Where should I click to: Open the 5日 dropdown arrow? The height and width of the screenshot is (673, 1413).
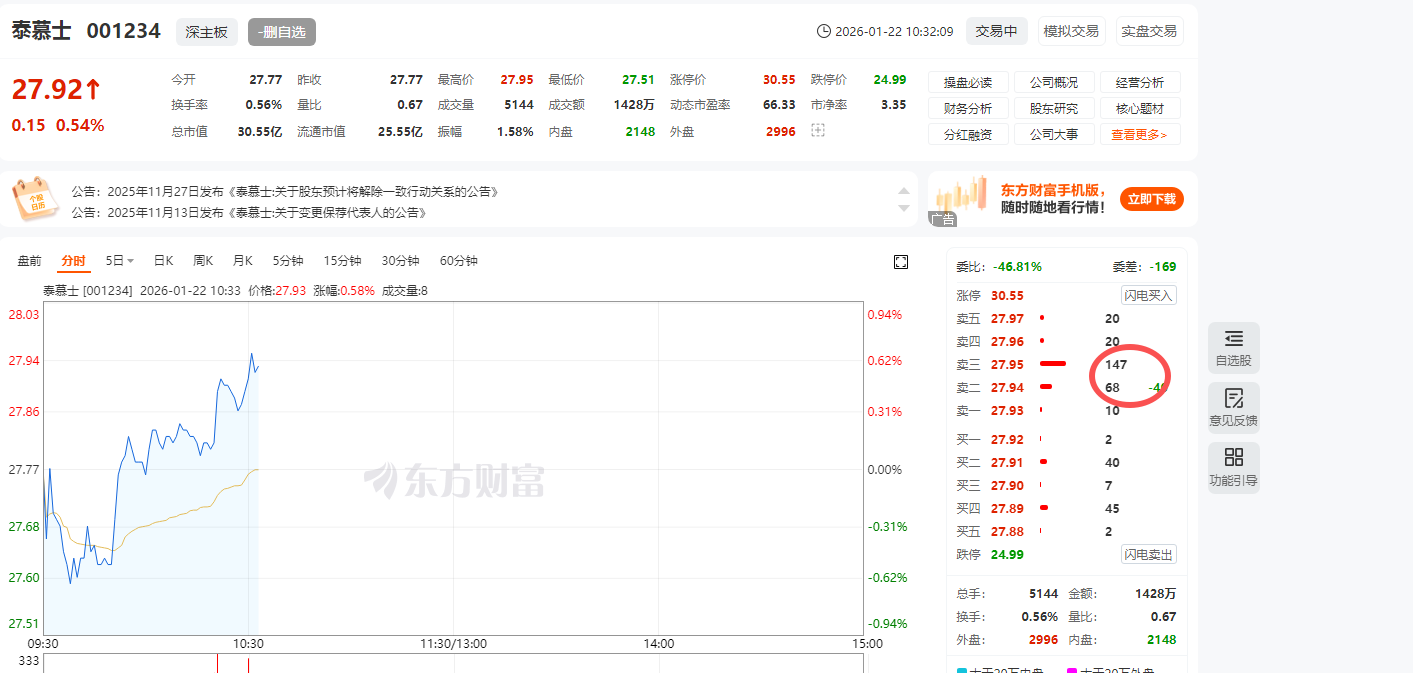tap(130, 261)
